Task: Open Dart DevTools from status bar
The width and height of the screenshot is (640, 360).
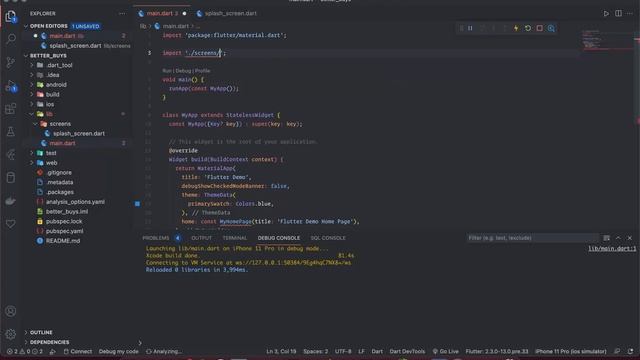Action: point(407,351)
